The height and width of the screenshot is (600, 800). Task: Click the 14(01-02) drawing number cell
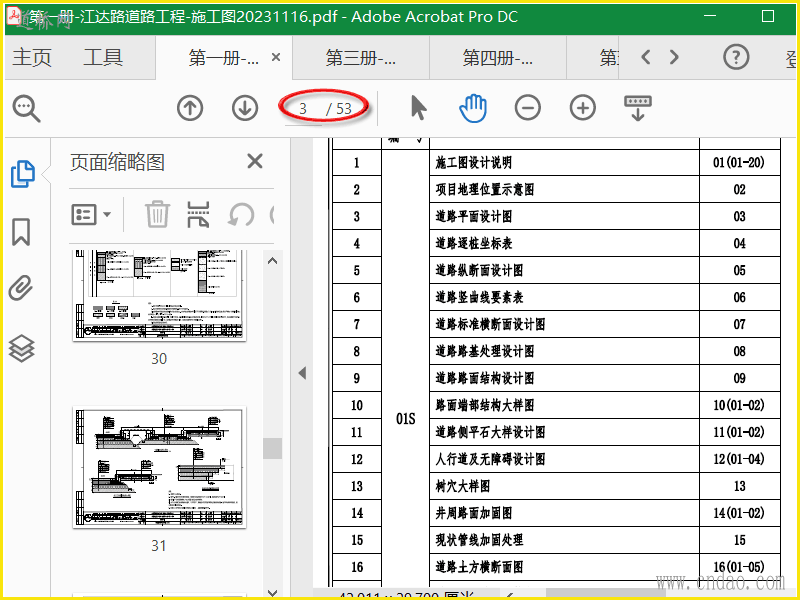[739, 513]
